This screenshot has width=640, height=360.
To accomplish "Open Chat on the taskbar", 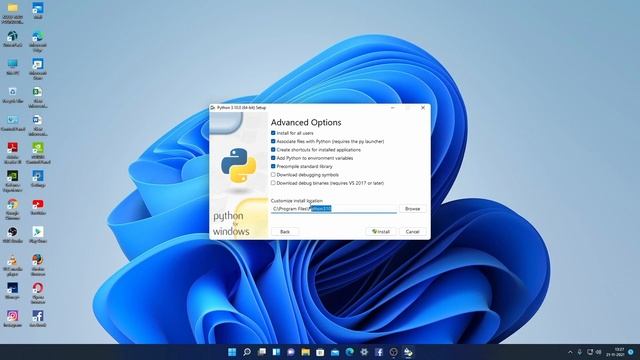I will click(x=291, y=352).
